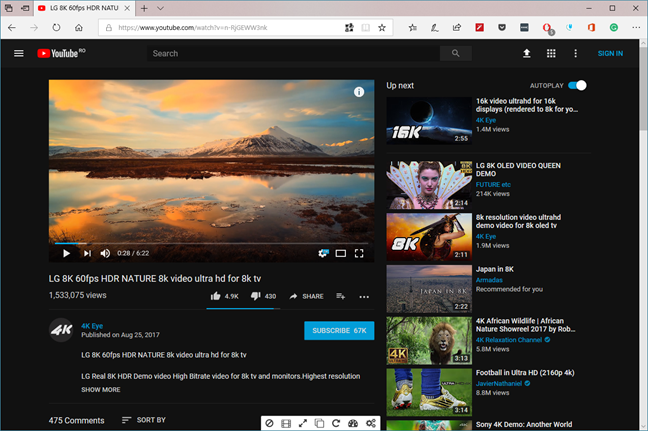Screen dimensions: 648x431
Task: Visit the FUTURE etc channel link
Action: pos(493,185)
